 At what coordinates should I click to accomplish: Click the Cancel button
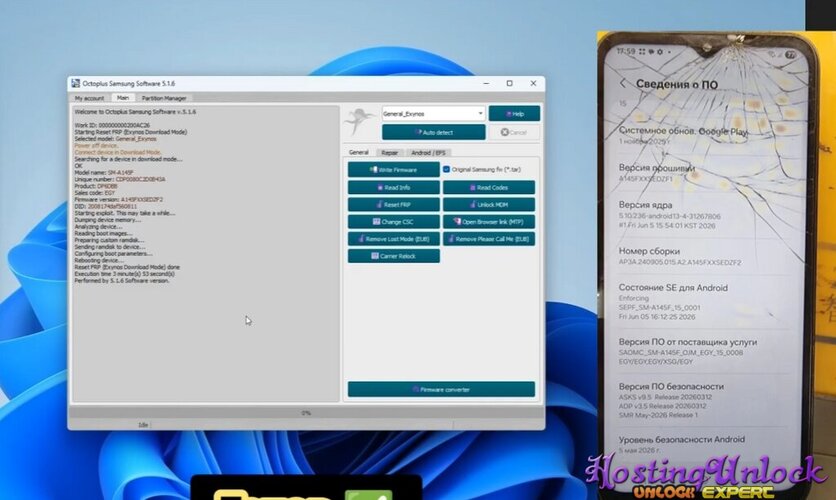tap(514, 132)
